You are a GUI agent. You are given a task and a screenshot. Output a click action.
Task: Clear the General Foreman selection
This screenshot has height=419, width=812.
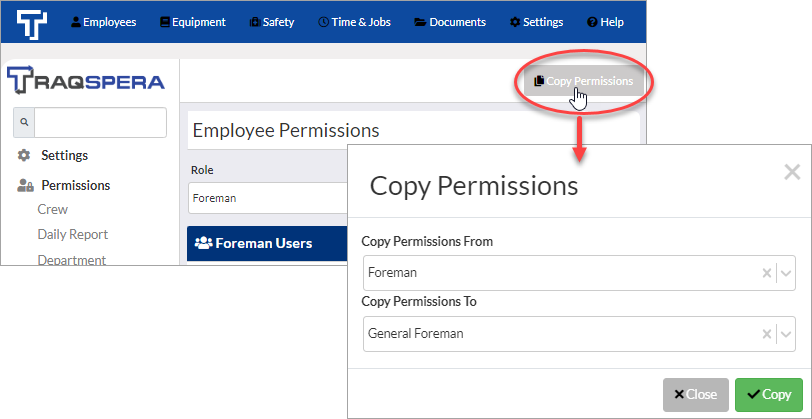(x=767, y=334)
